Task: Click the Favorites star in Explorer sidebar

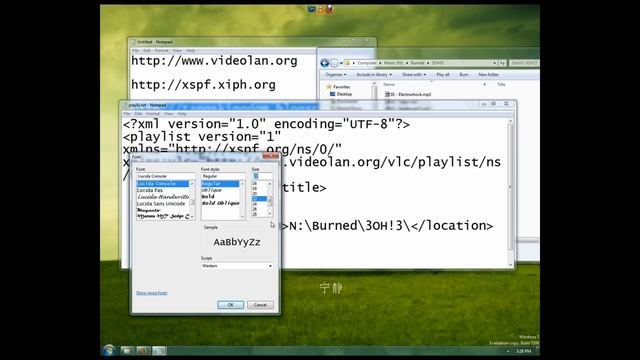Action: 329,87
